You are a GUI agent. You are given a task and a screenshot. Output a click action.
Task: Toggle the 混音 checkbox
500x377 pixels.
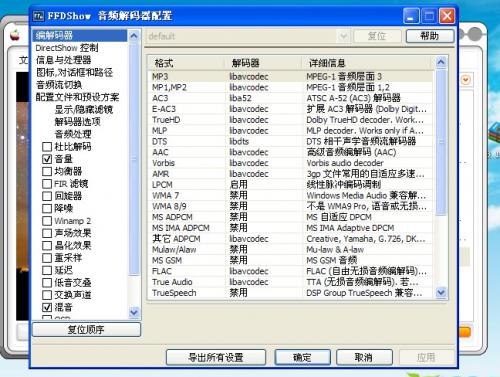pyautogui.click(x=47, y=307)
